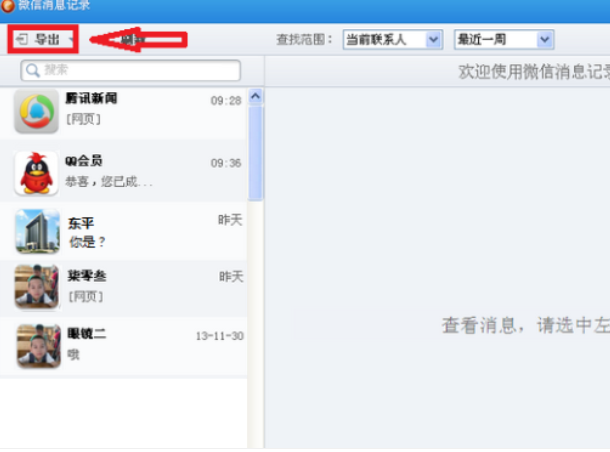Open the 当前联系人 search scope dropdown

point(393,39)
